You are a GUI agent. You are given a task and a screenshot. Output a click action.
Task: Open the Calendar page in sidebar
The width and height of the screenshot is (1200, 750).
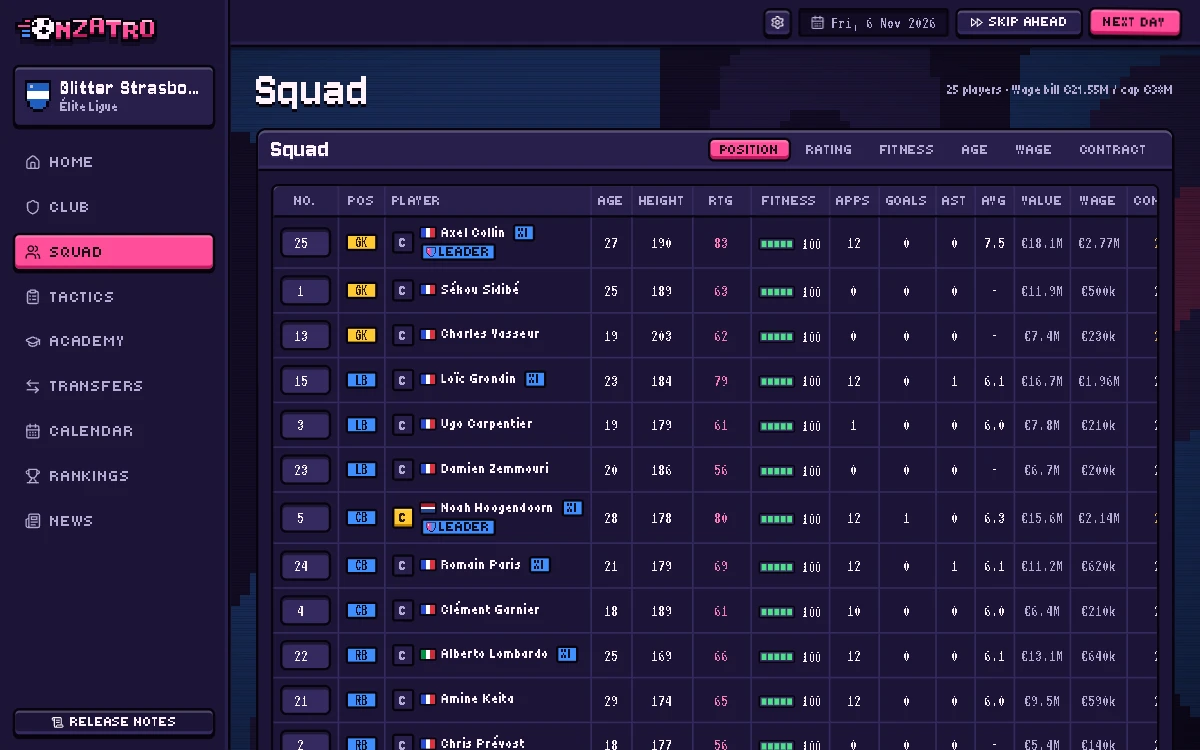114,431
